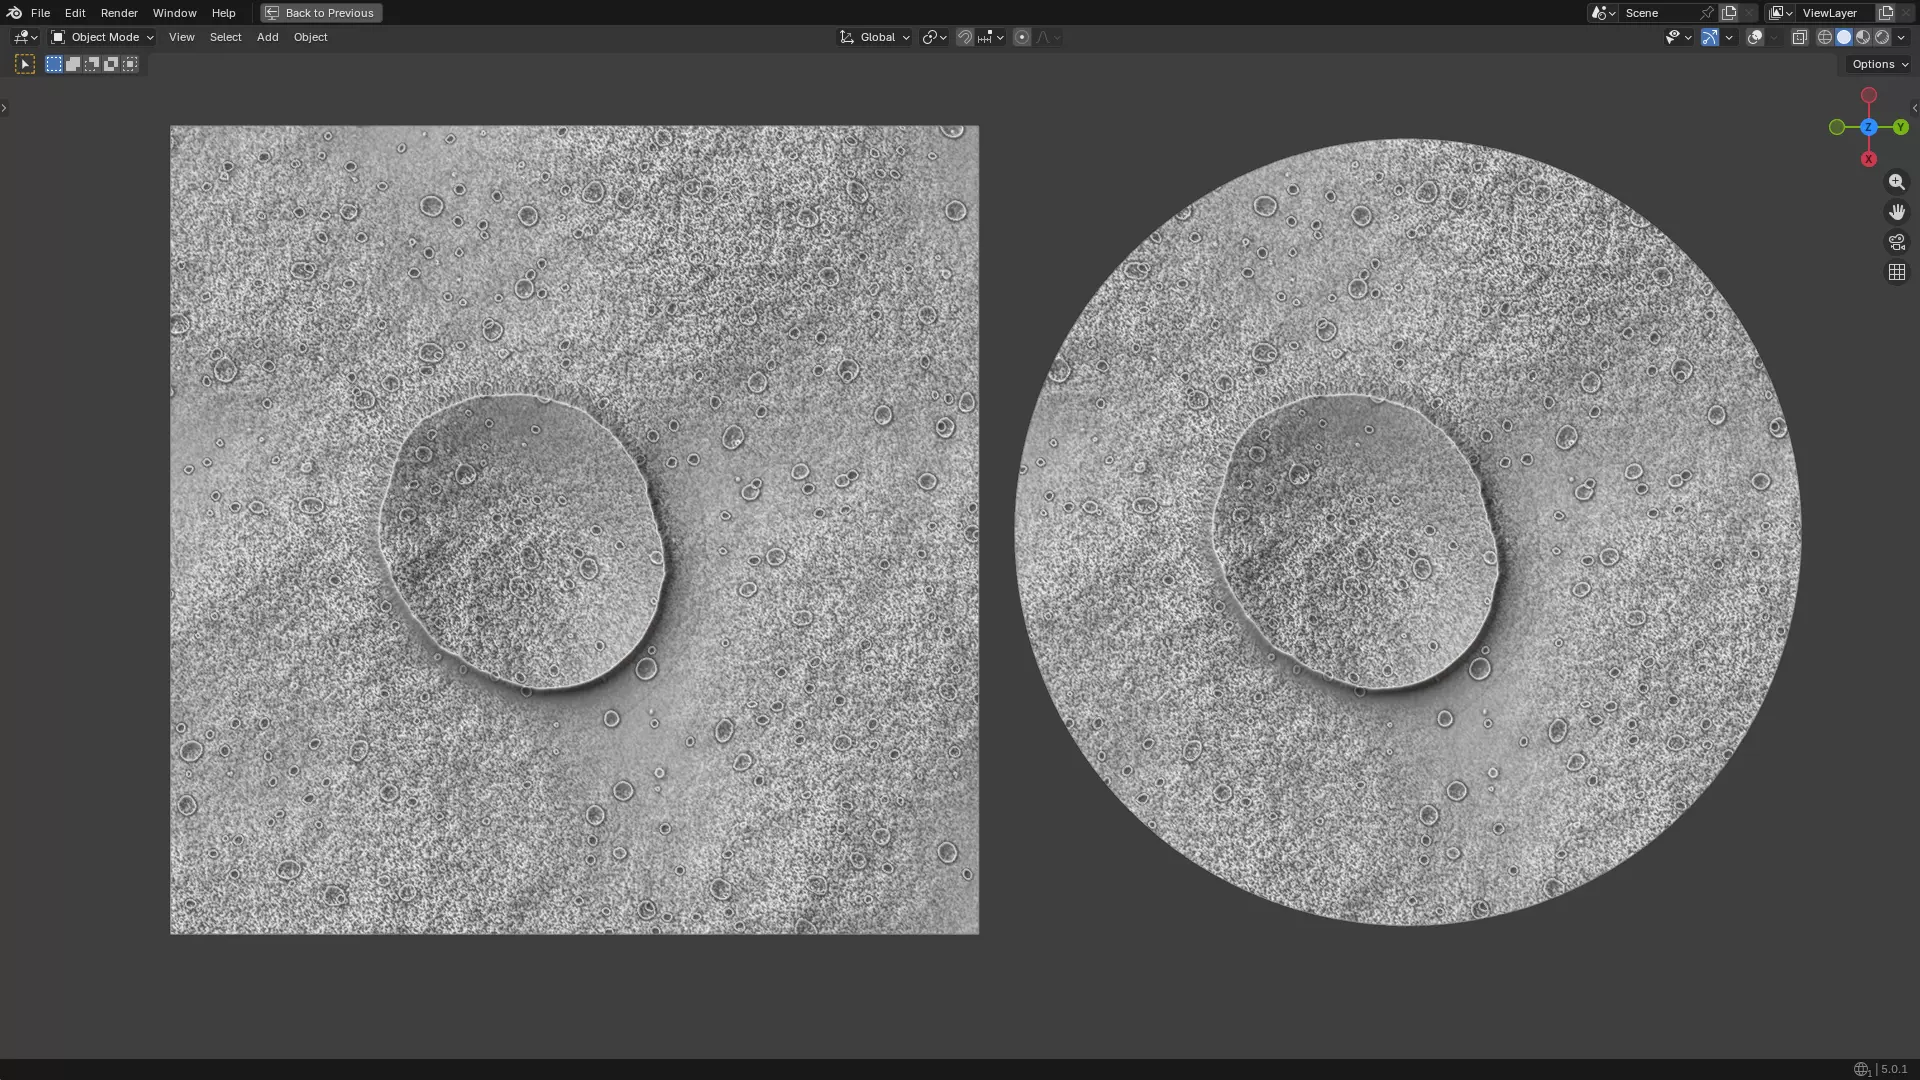This screenshot has width=1920, height=1080.
Task: Click the zoom view magnifier icon
Action: point(1896,182)
